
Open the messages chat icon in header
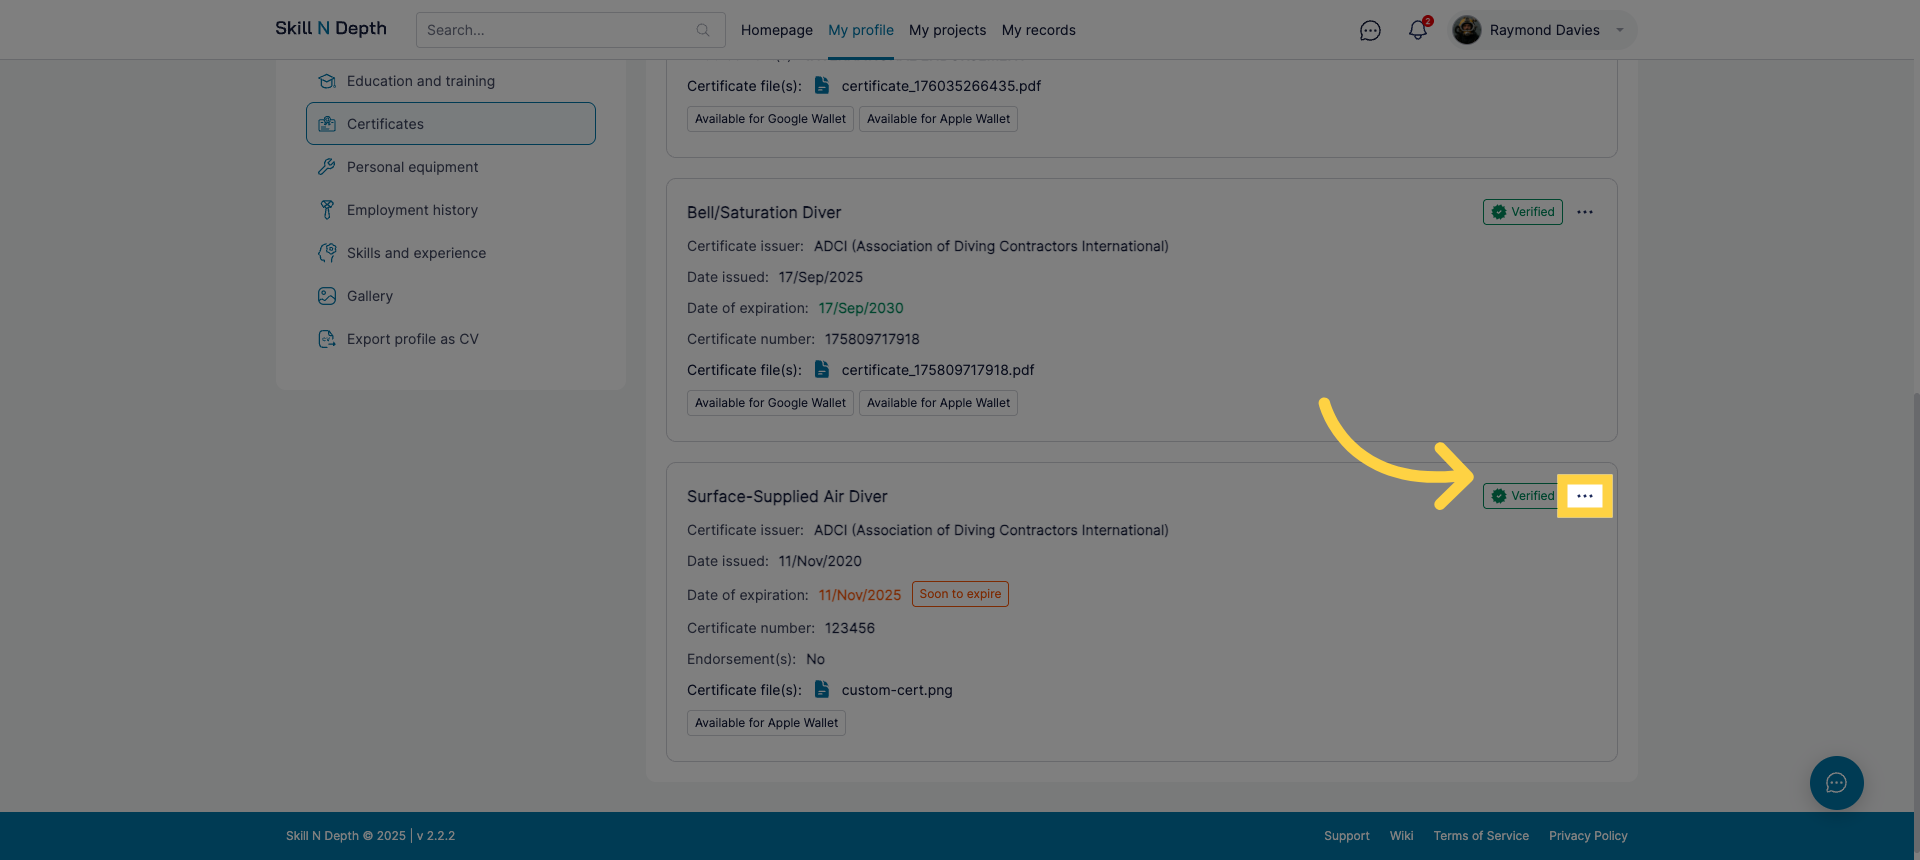pyautogui.click(x=1370, y=31)
